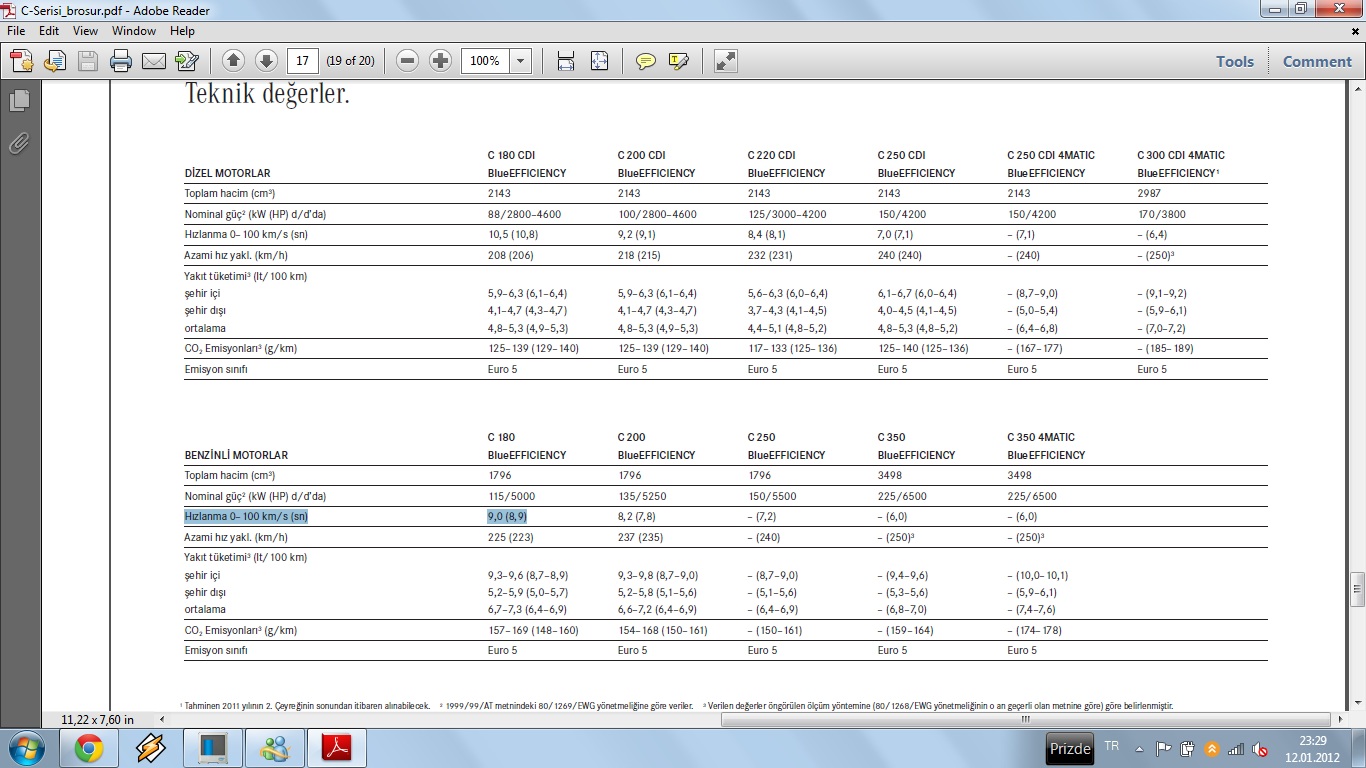
Task: Click the page number field showing 17
Action: (x=303, y=61)
